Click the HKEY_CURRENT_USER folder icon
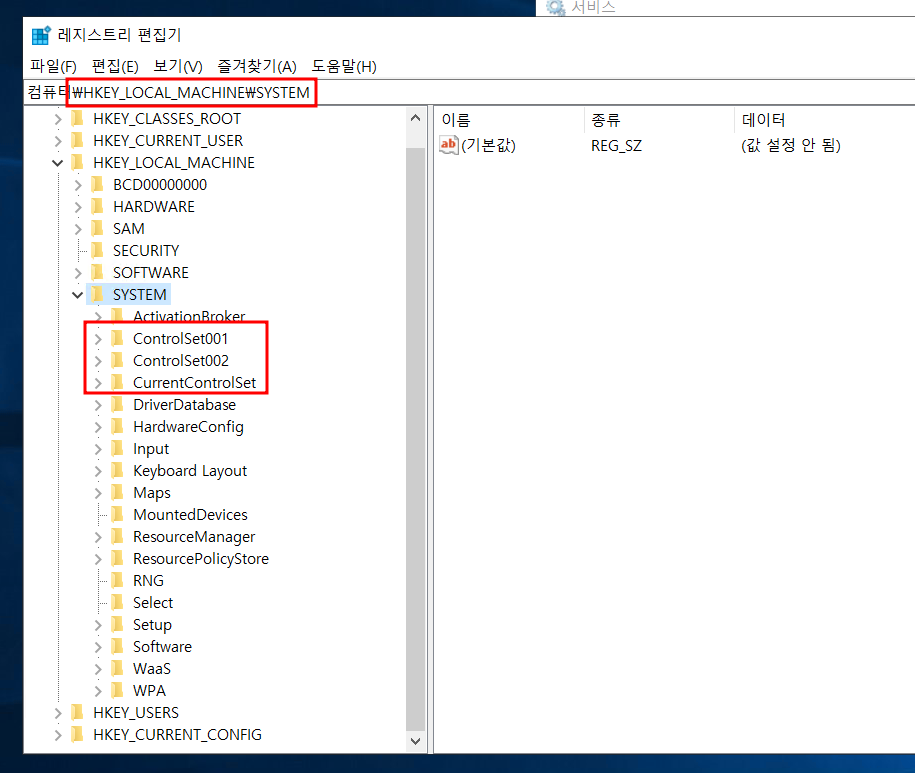 point(77,141)
